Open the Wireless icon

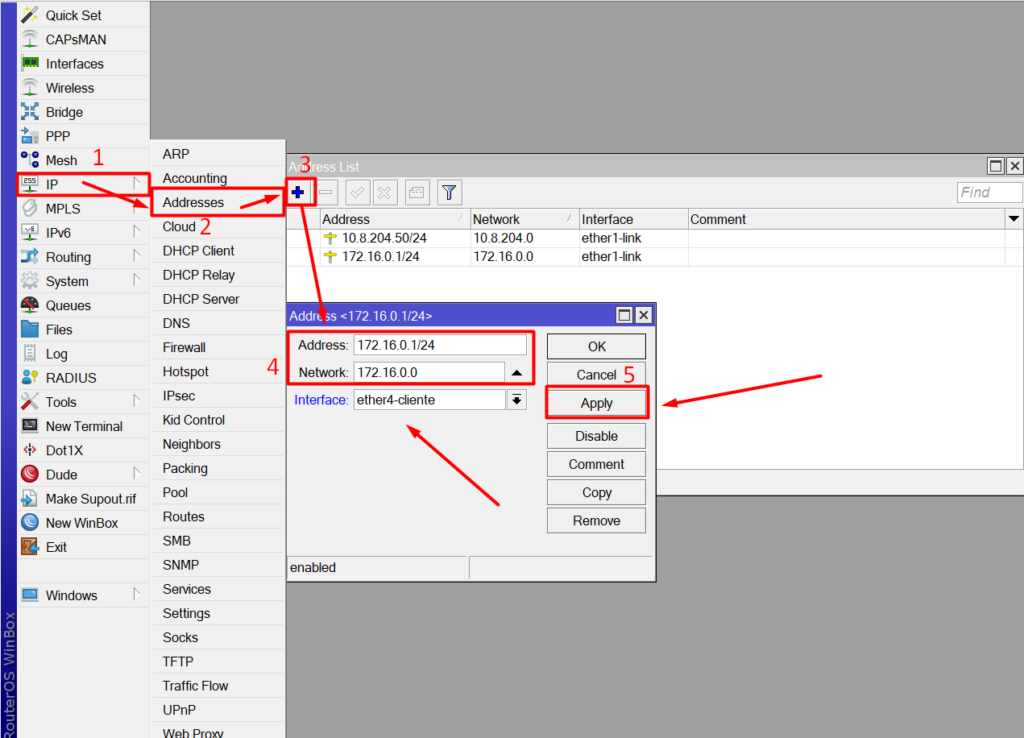[x=29, y=88]
